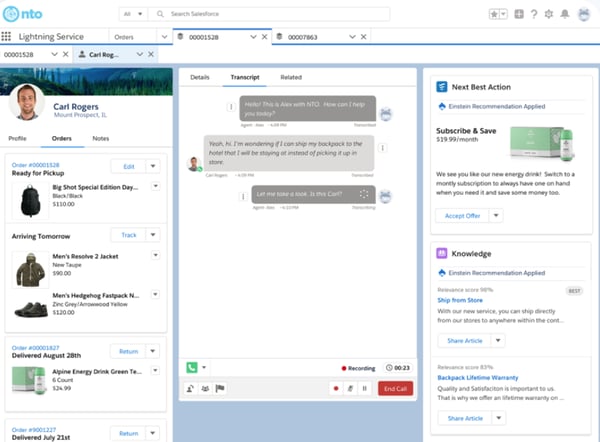This screenshot has width=600, height=442.
Task: Open the Ship from Store article link
Action: (461, 298)
